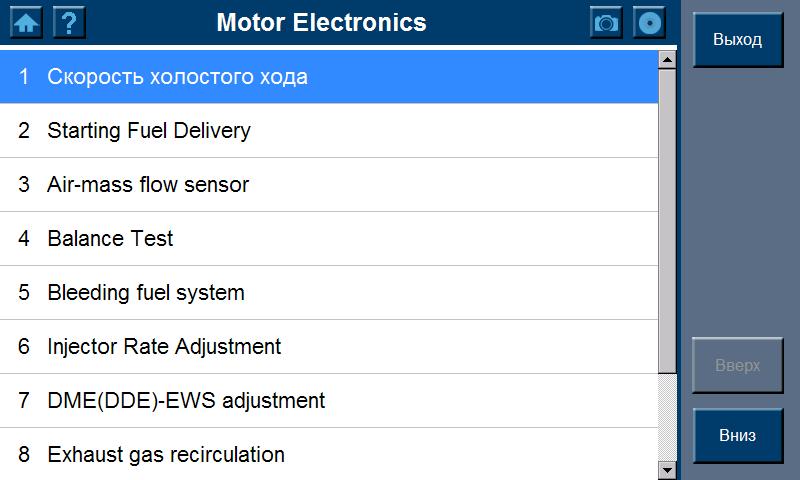Go to the home screen icon
The width and height of the screenshot is (800, 480).
26,22
